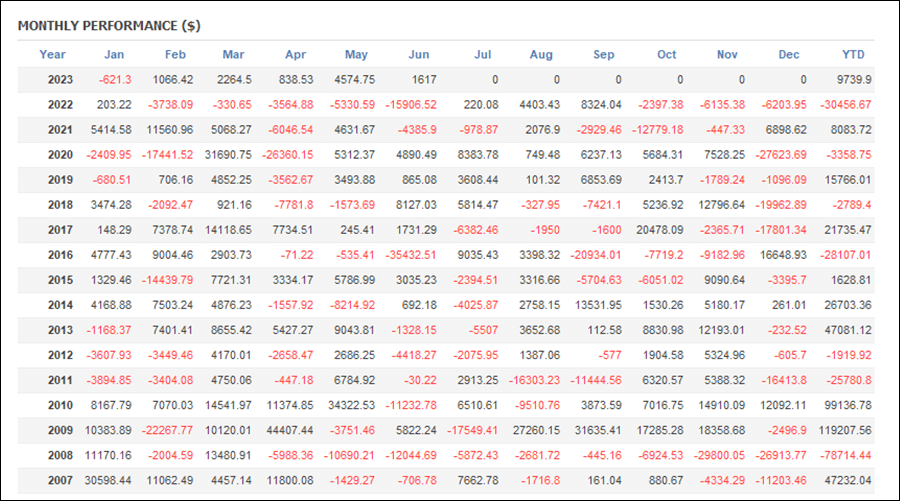900x501 pixels.
Task: Click the Jun column header
Action: point(419,54)
